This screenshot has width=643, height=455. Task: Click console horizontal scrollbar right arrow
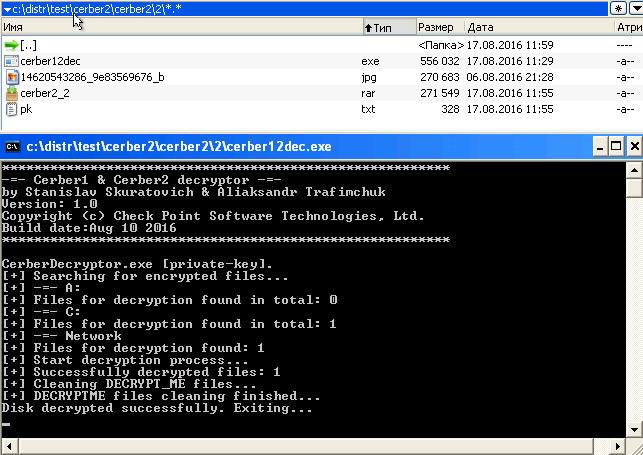(x=618, y=446)
